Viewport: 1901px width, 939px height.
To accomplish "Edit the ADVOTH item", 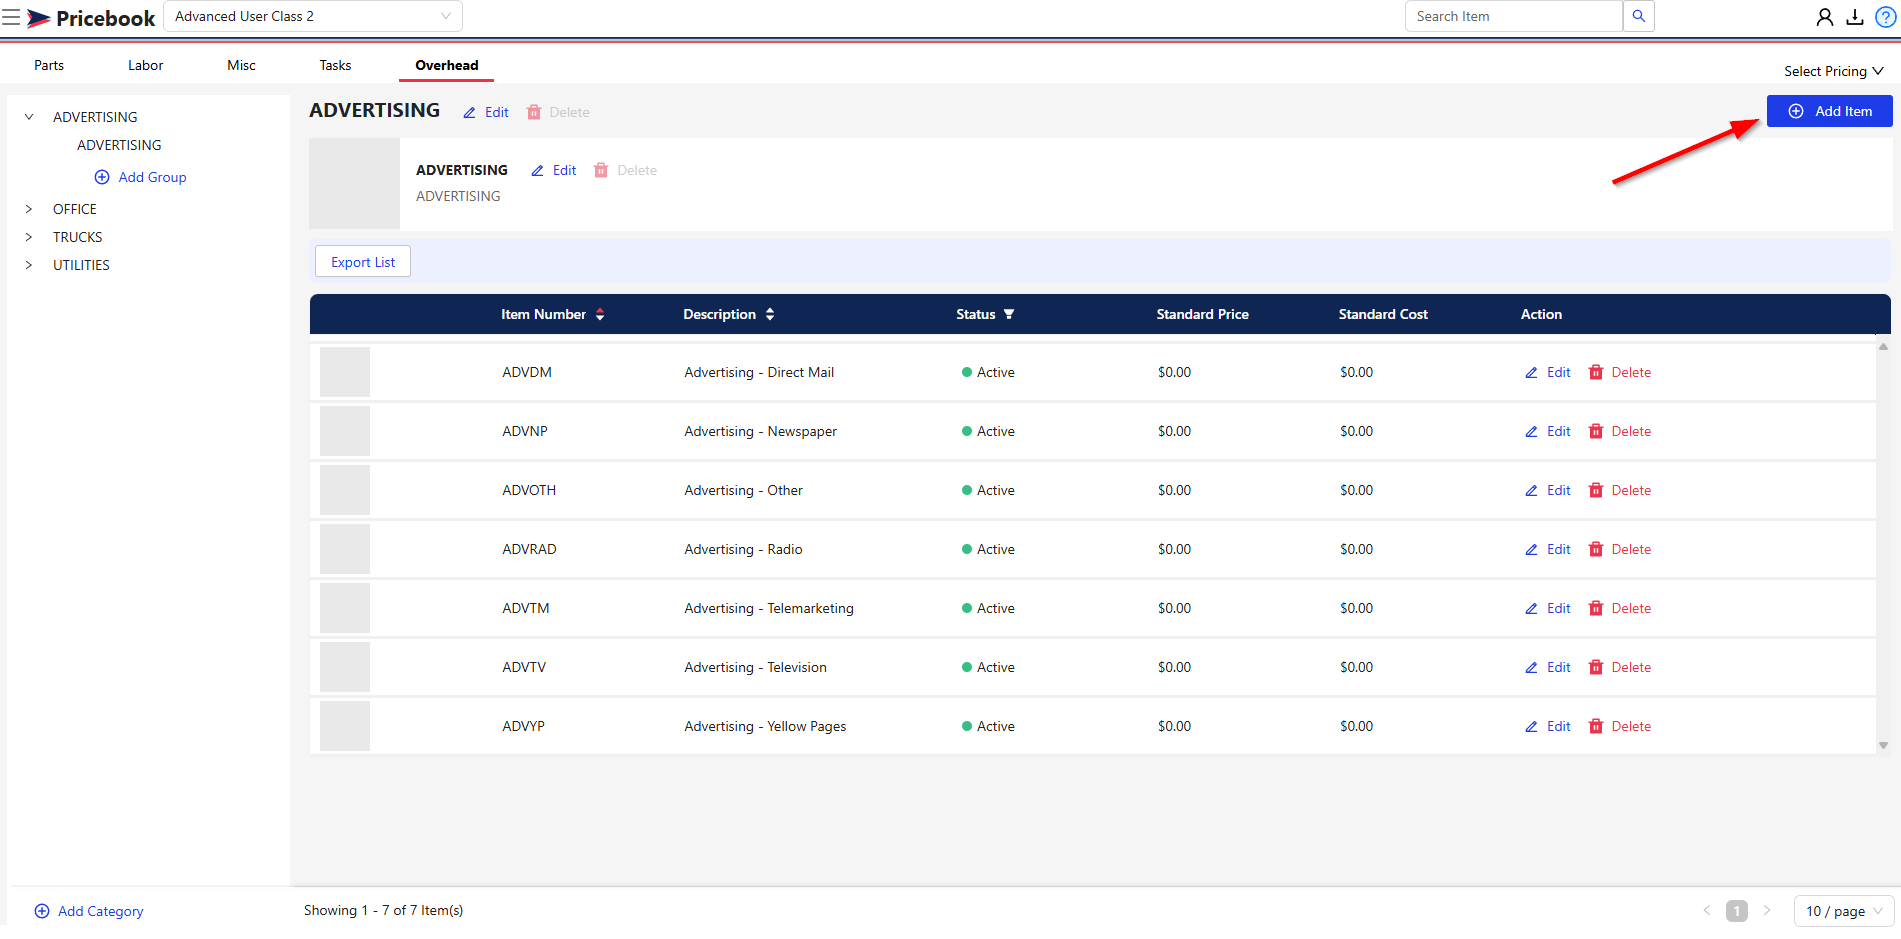I will pos(1548,490).
